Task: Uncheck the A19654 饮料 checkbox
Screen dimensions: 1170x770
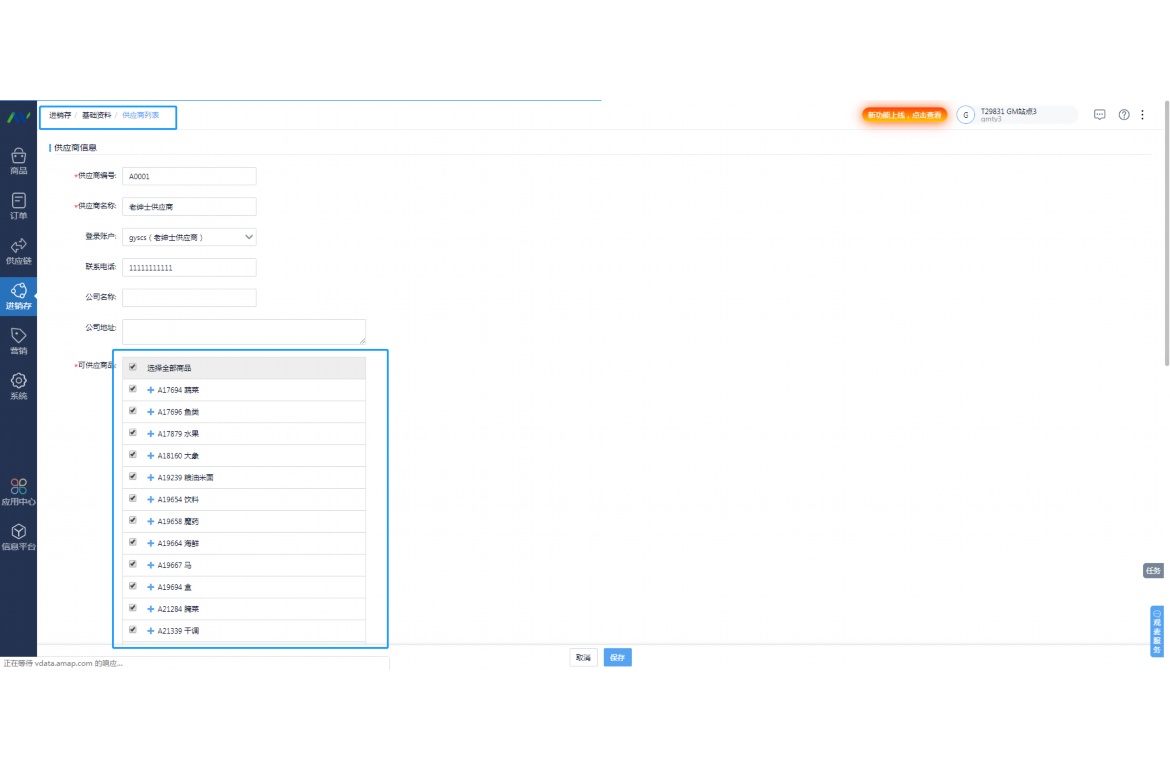Action: click(x=133, y=498)
